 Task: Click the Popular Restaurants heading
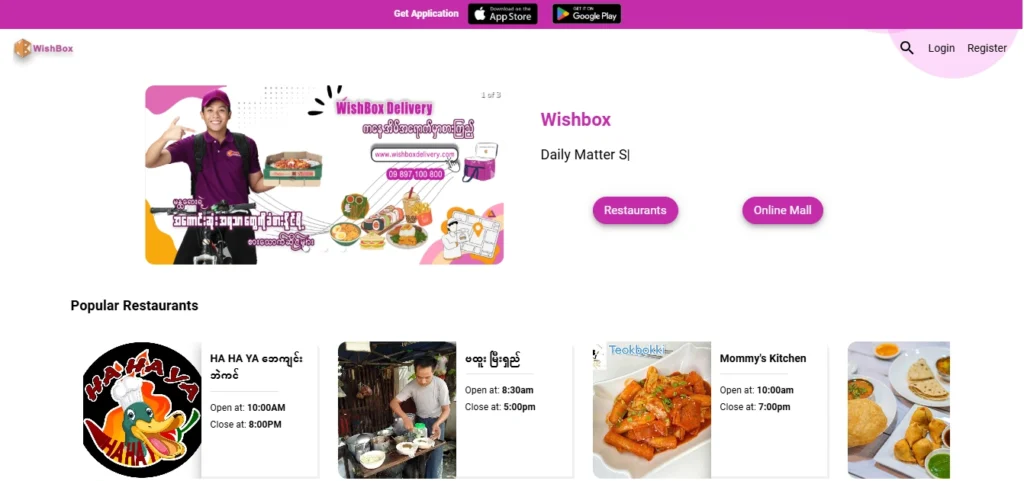135,305
